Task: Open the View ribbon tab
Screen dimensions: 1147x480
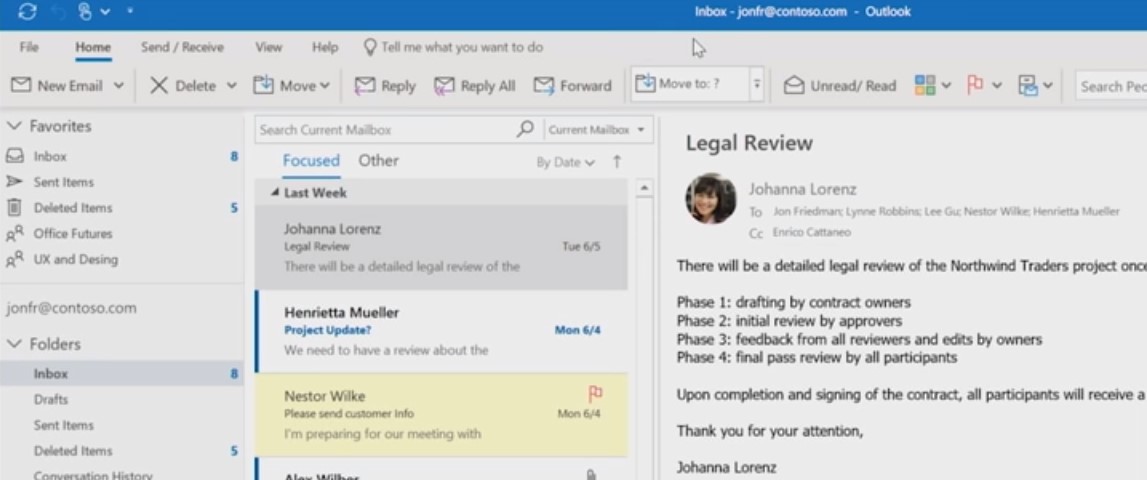Action: click(x=268, y=48)
